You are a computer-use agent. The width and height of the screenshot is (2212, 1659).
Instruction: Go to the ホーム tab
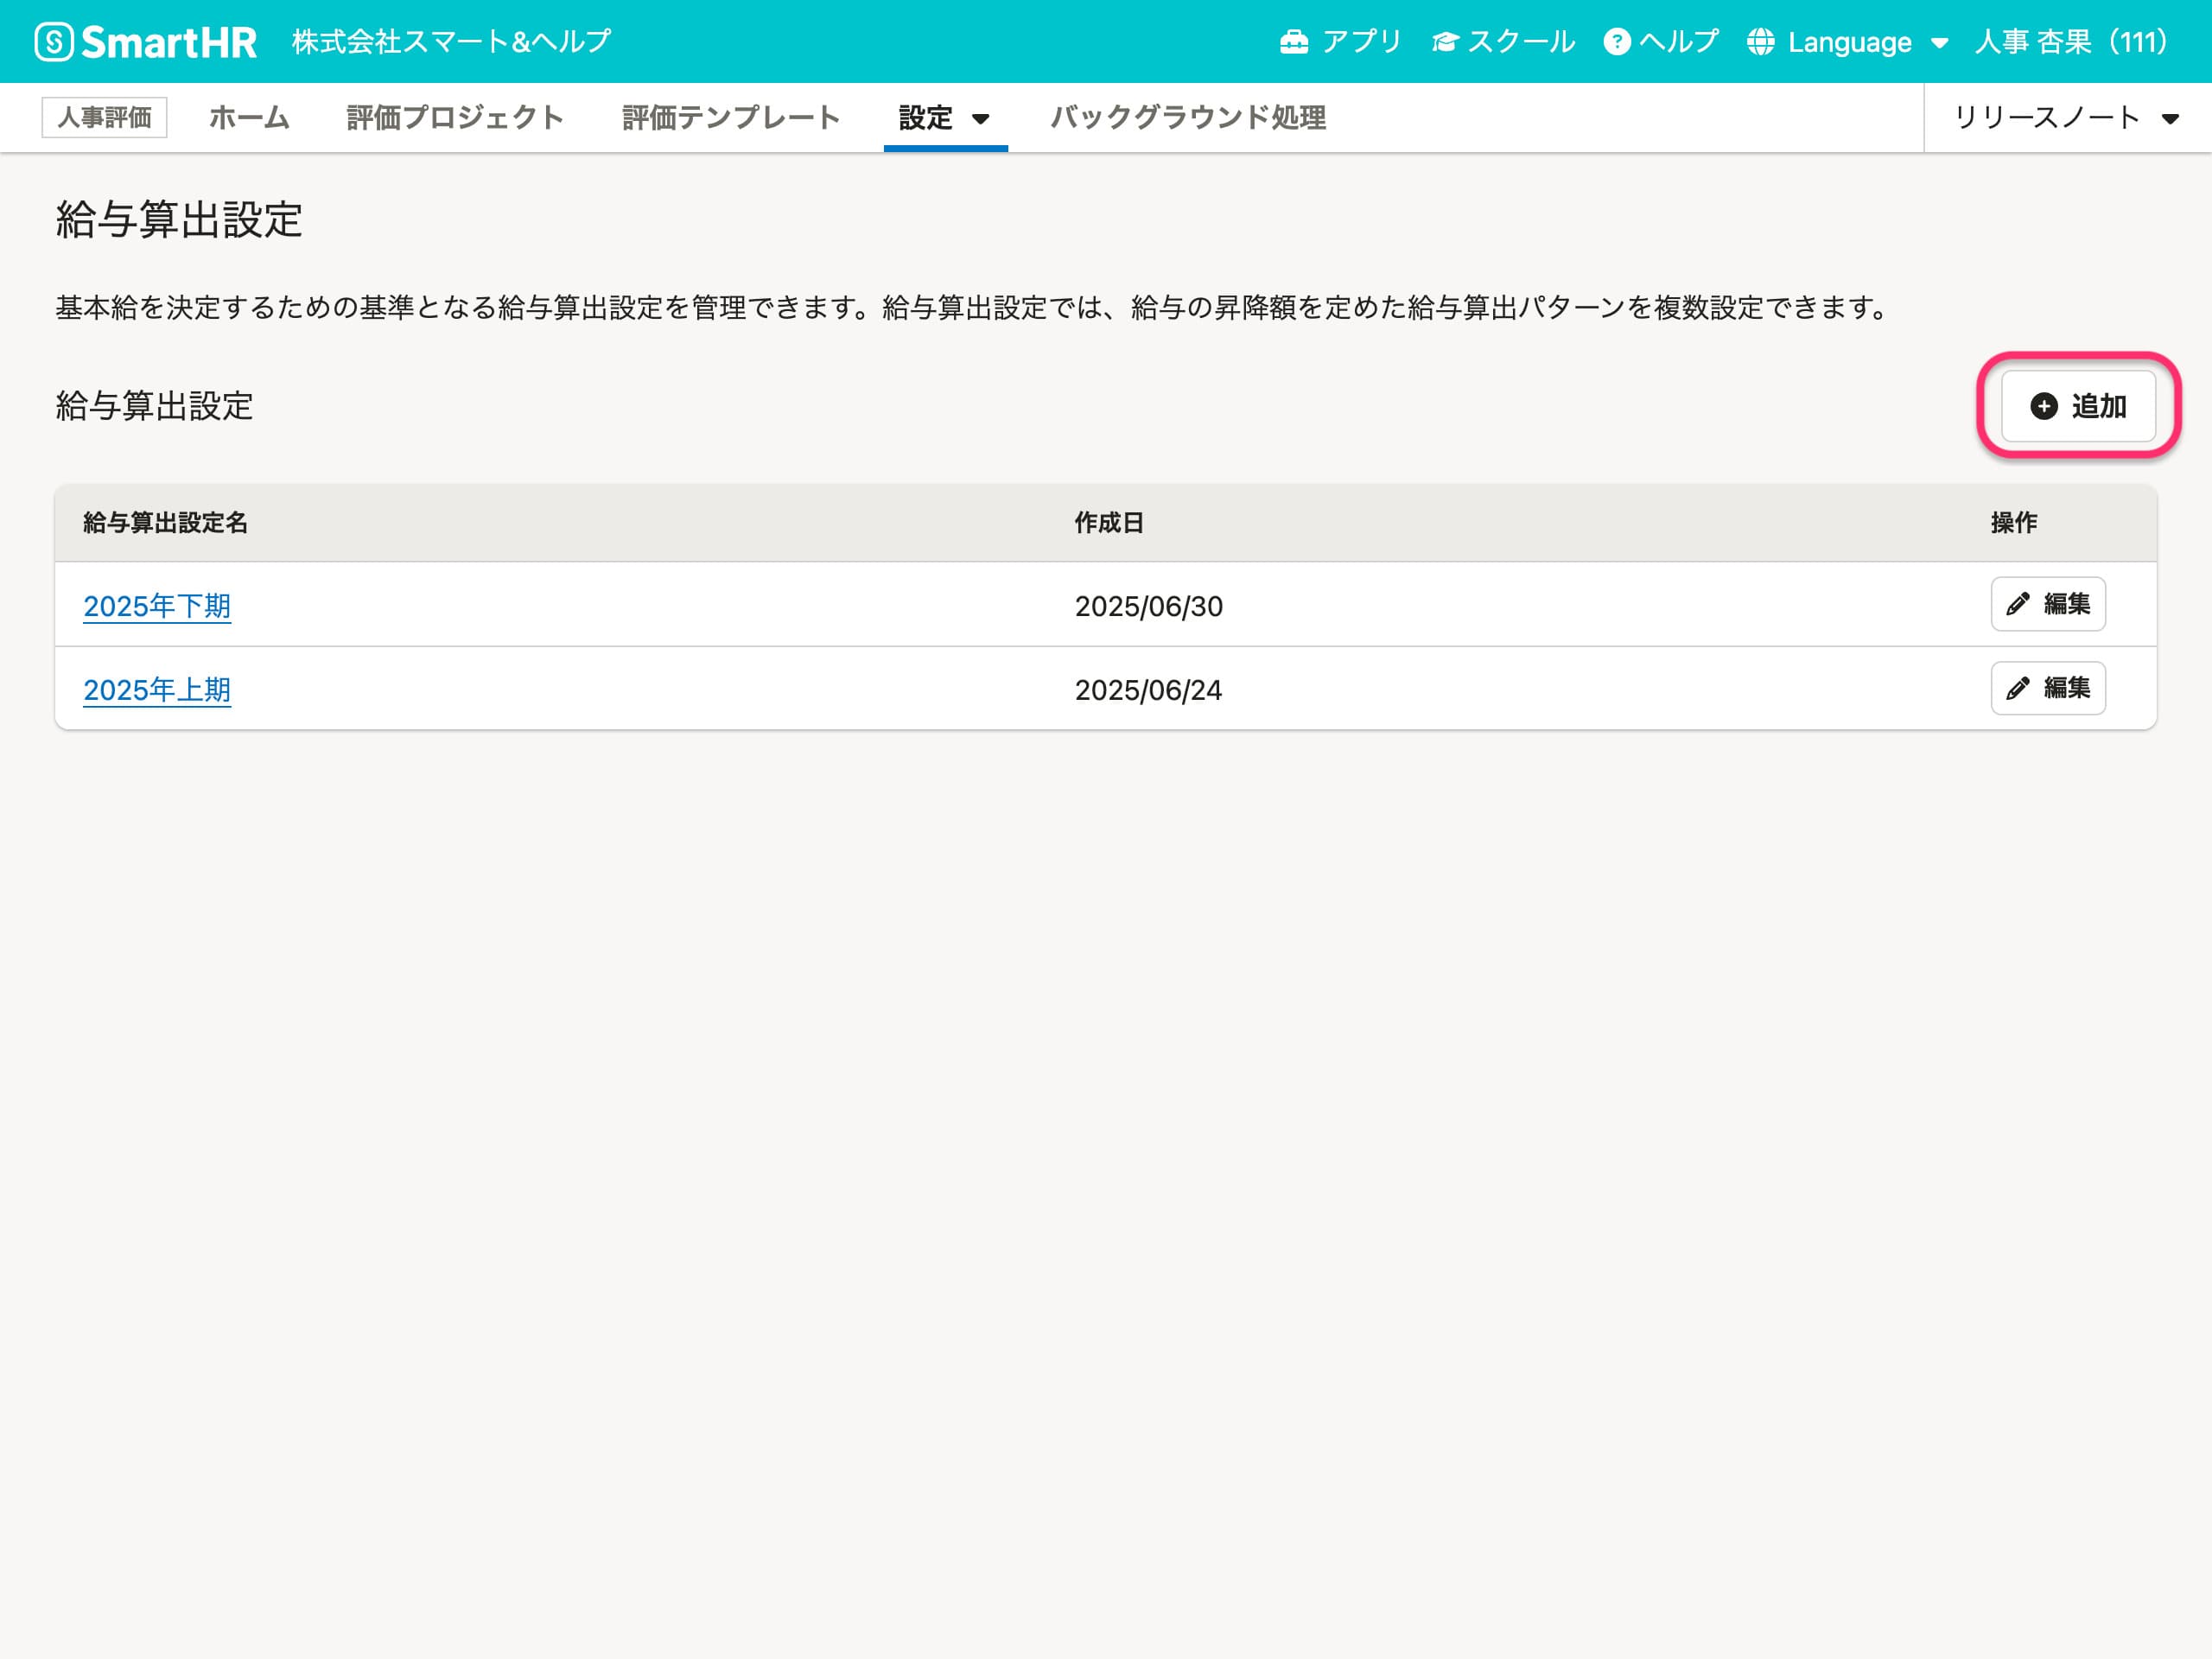coord(249,118)
